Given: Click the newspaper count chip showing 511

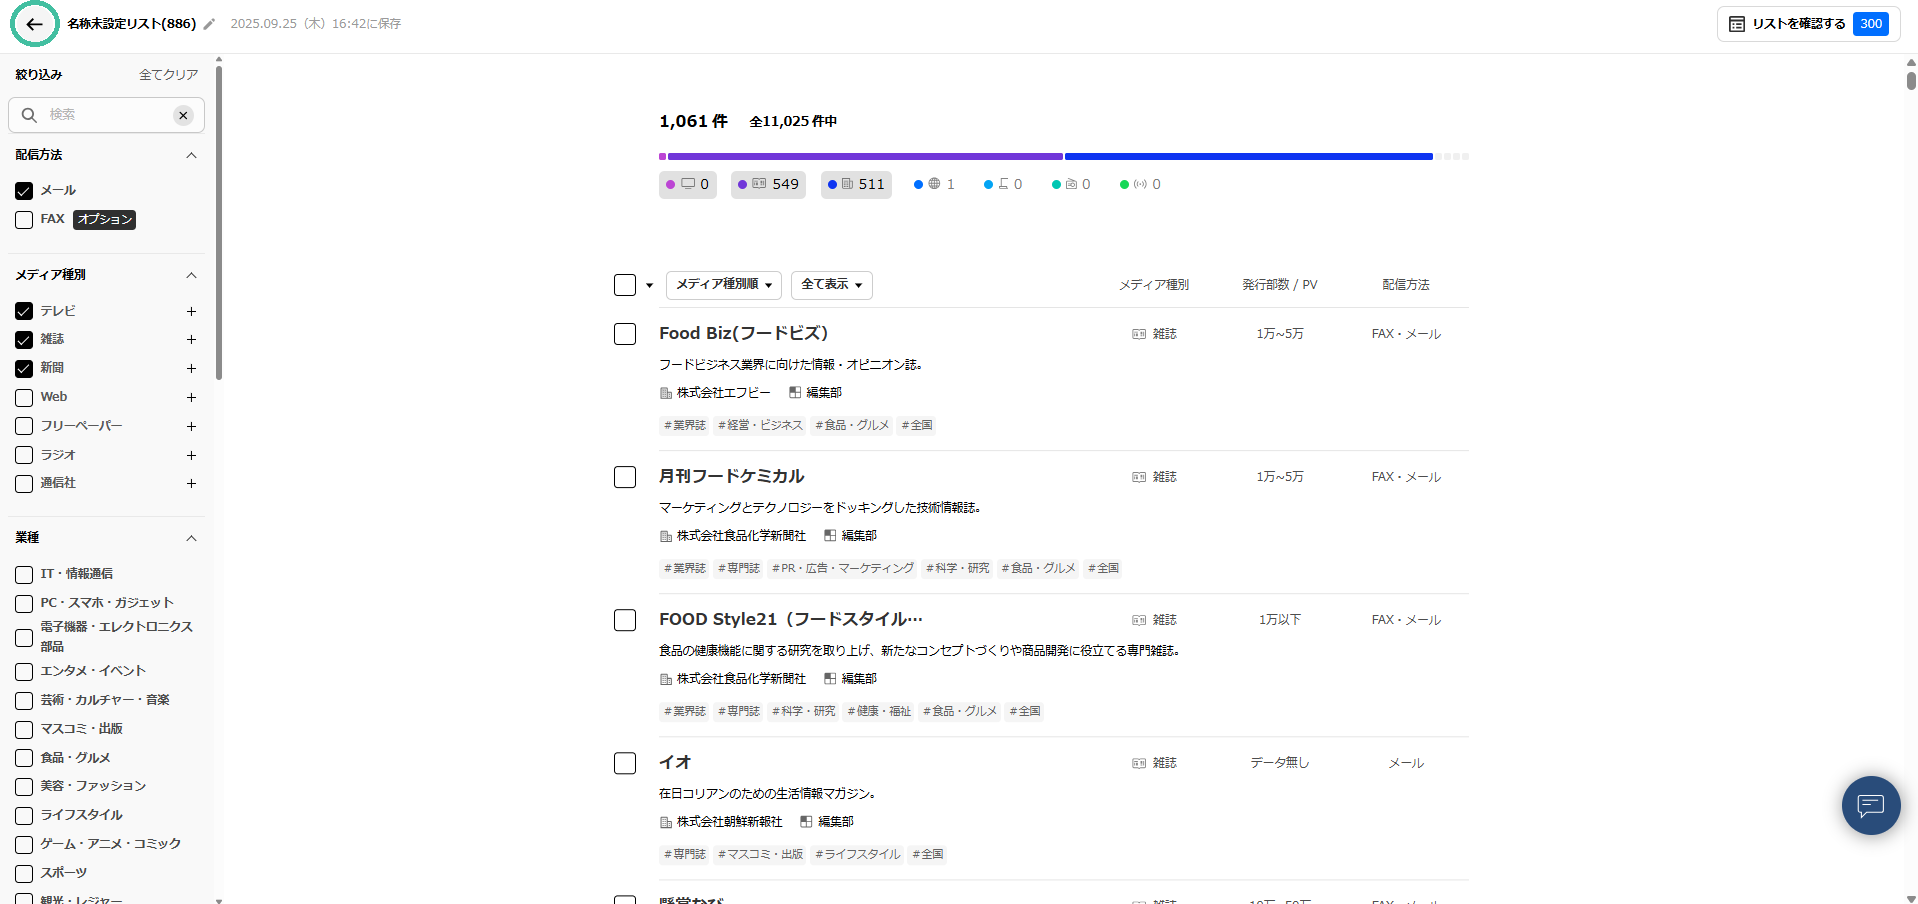Looking at the screenshot, I should (856, 185).
